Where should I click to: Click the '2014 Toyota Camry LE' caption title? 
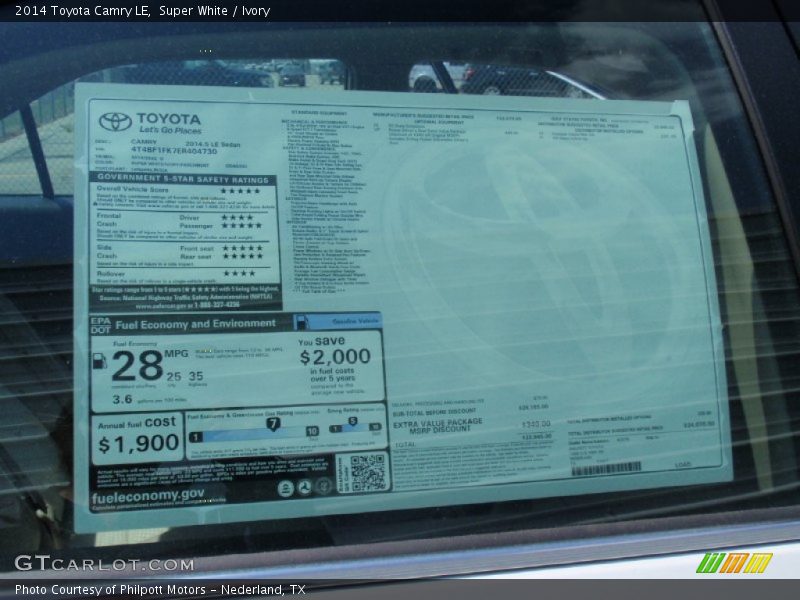click(82, 10)
